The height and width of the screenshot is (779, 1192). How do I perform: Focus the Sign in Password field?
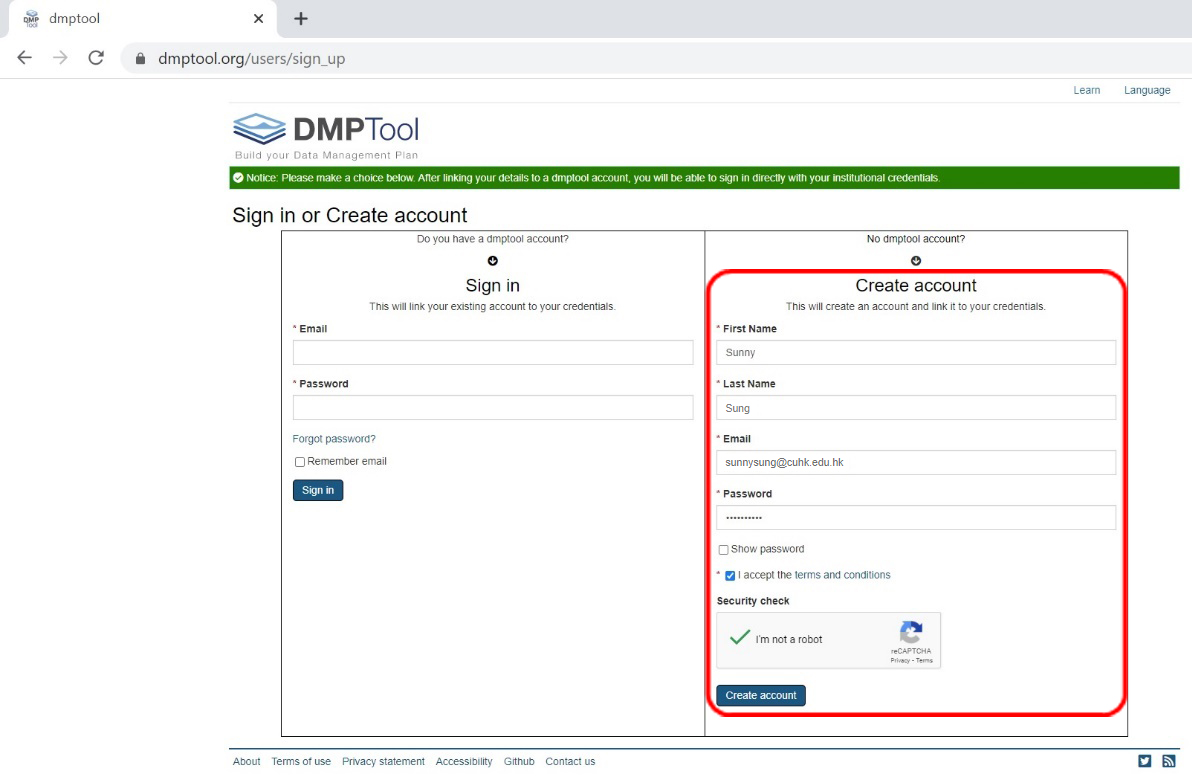(x=493, y=407)
